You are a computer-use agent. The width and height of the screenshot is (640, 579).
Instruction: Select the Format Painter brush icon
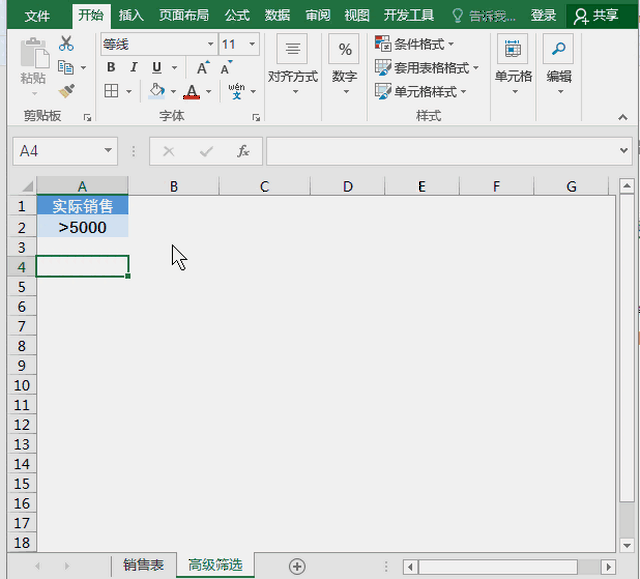67,91
